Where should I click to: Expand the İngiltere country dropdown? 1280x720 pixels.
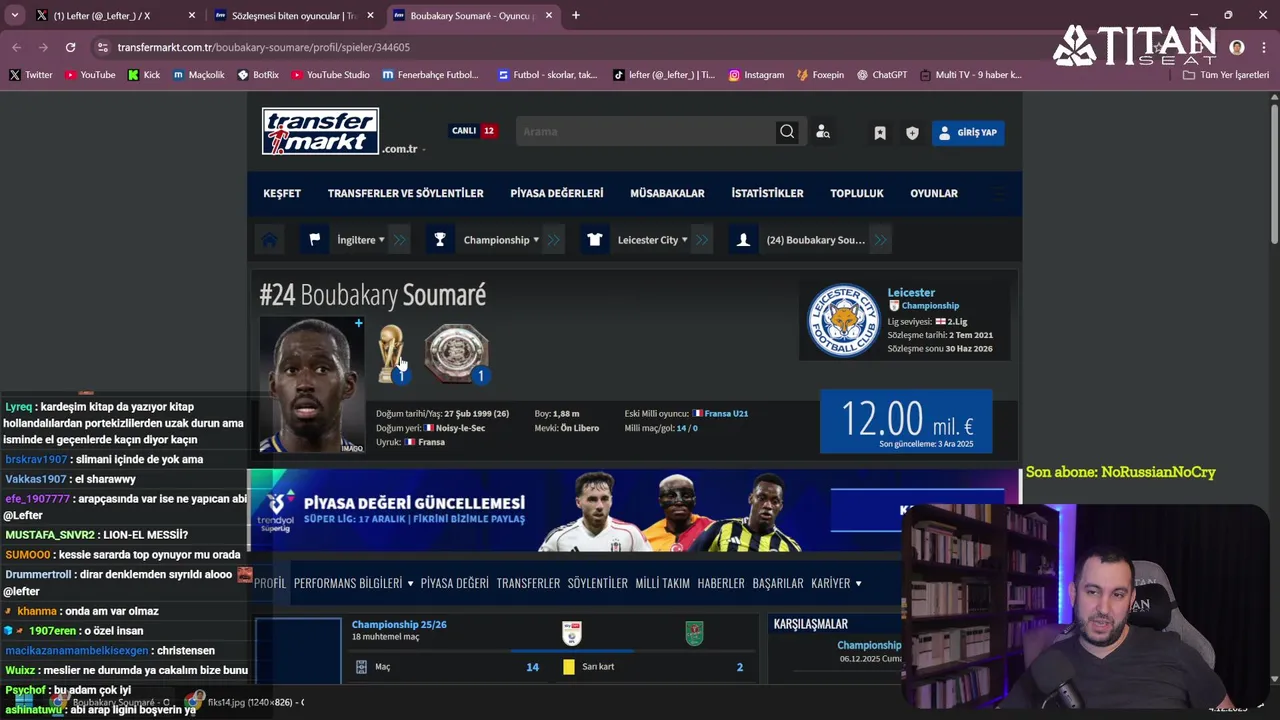point(360,240)
